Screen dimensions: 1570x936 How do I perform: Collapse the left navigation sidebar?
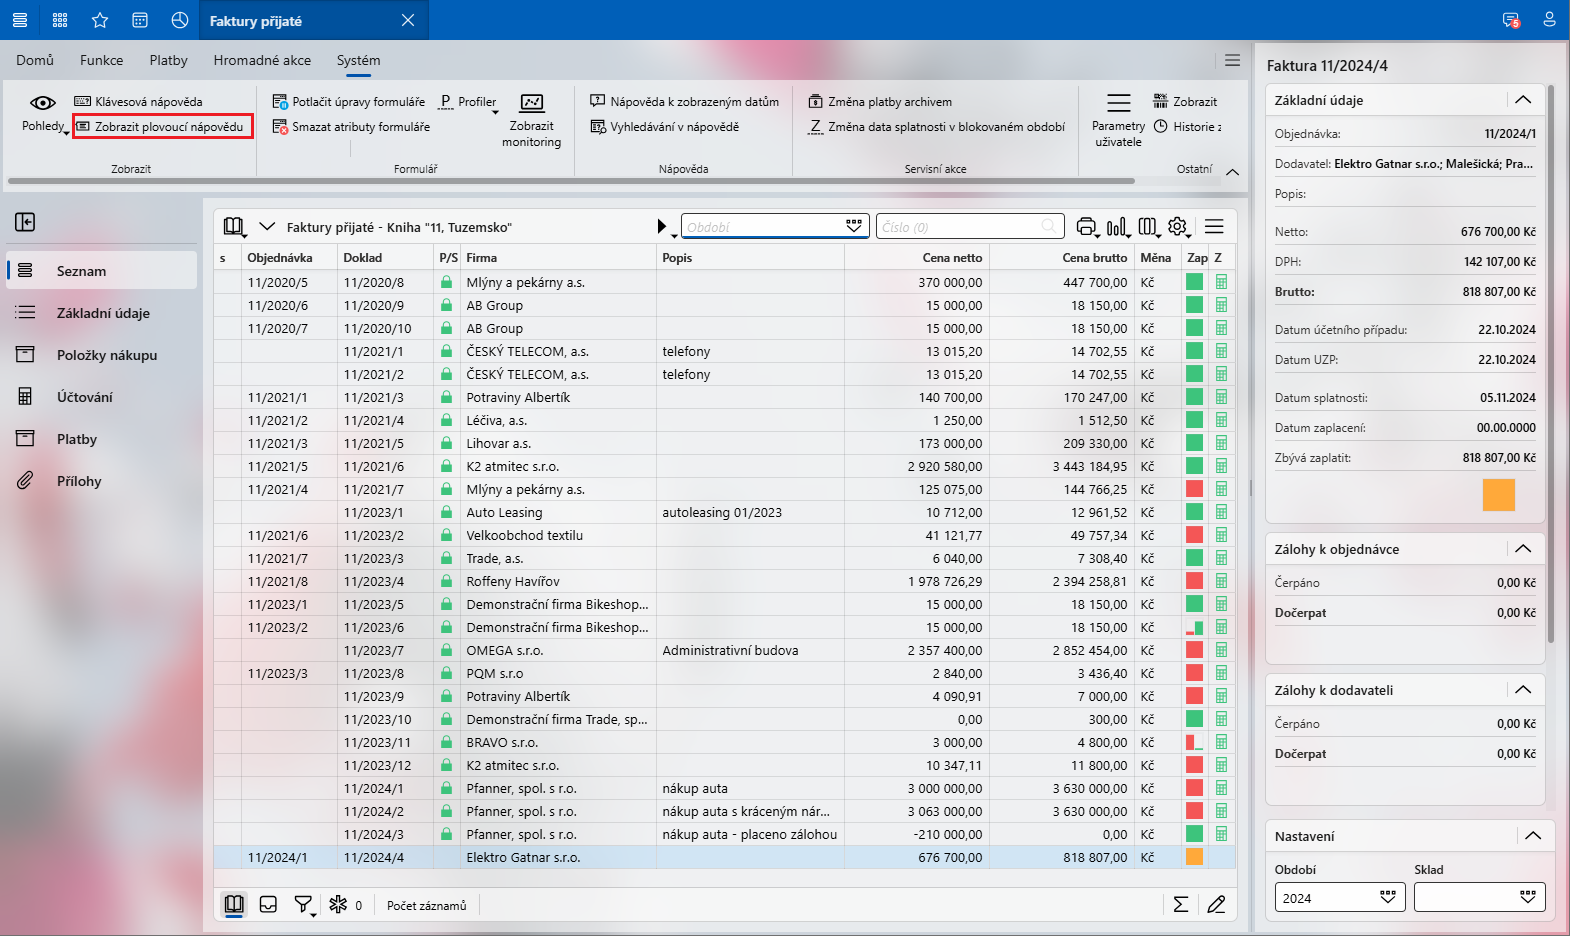click(25, 222)
